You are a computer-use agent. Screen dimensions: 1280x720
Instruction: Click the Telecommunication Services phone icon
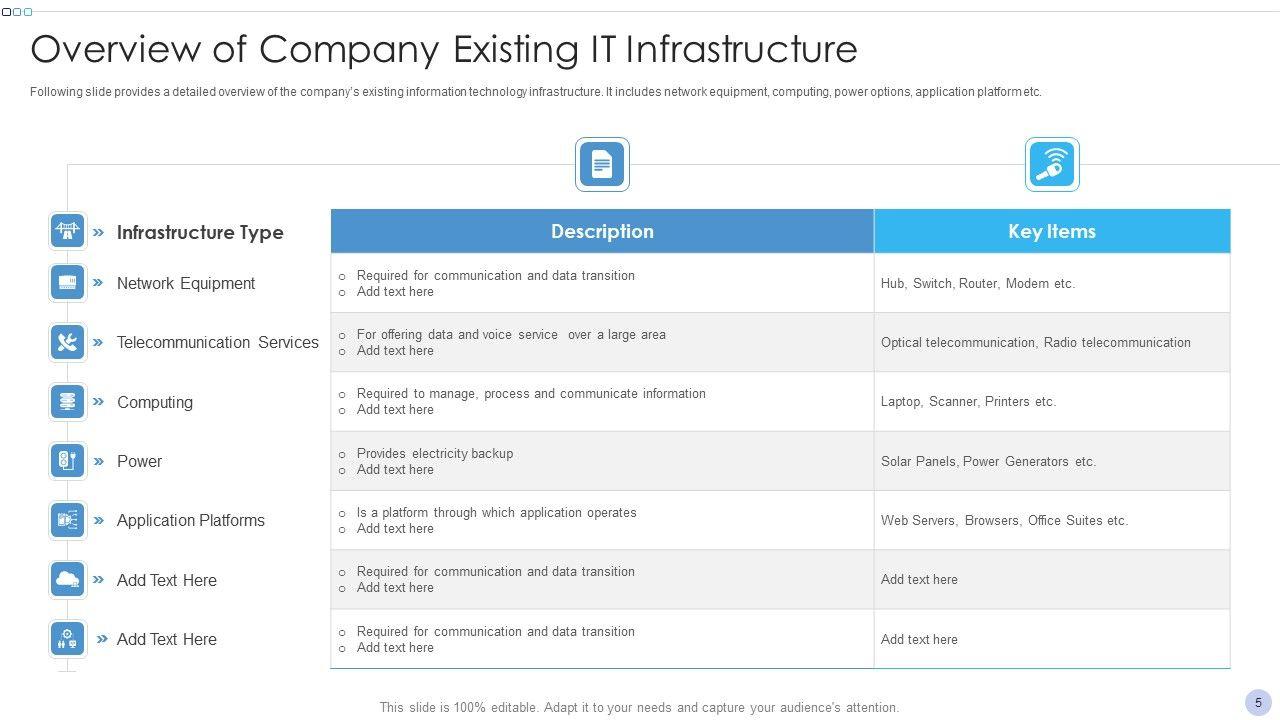68,342
